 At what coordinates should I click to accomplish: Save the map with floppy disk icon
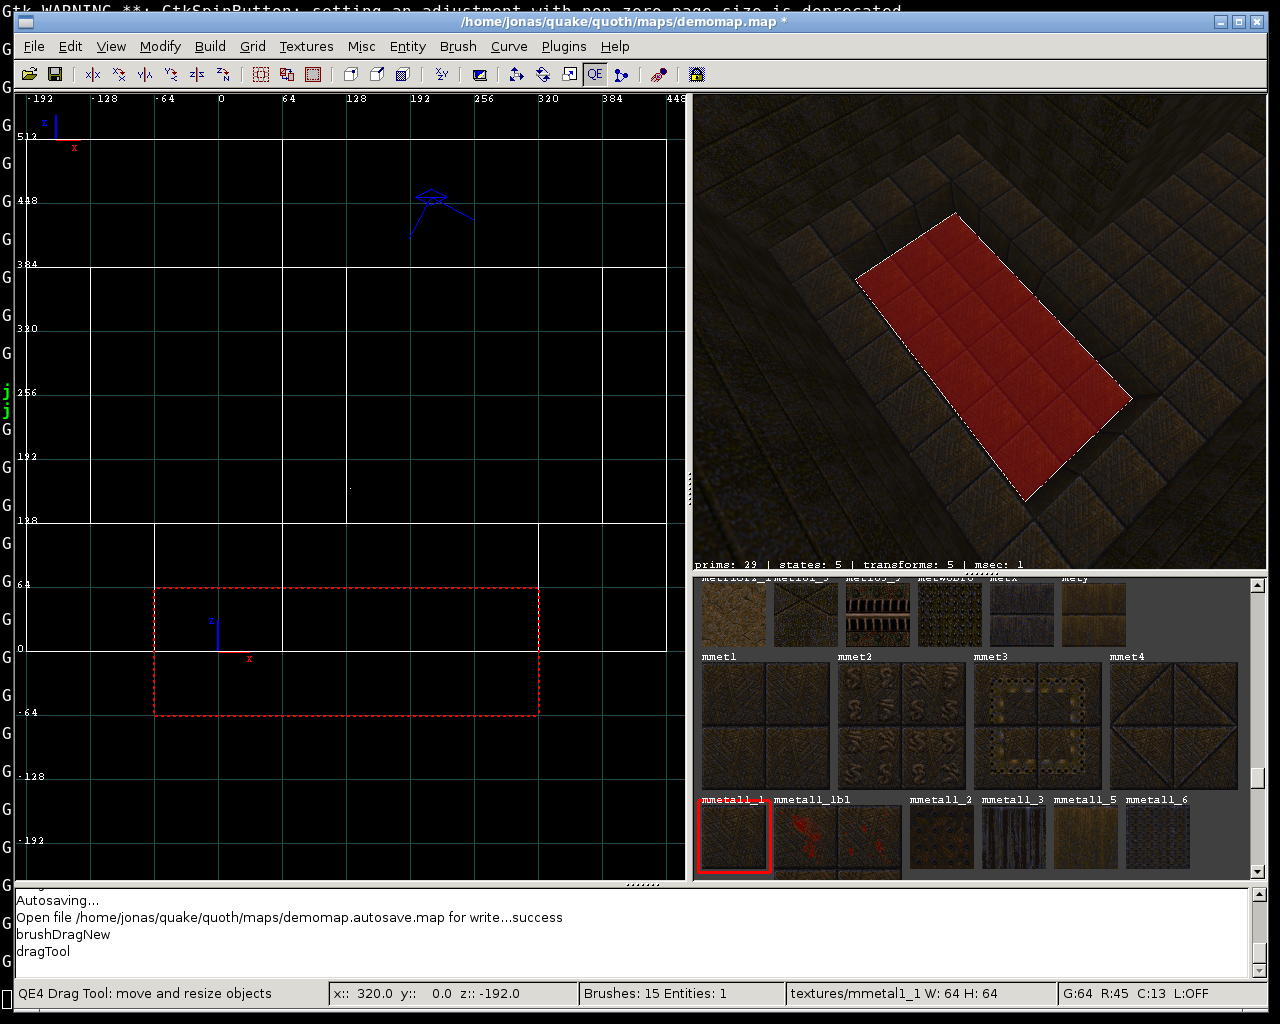pos(55,74)
